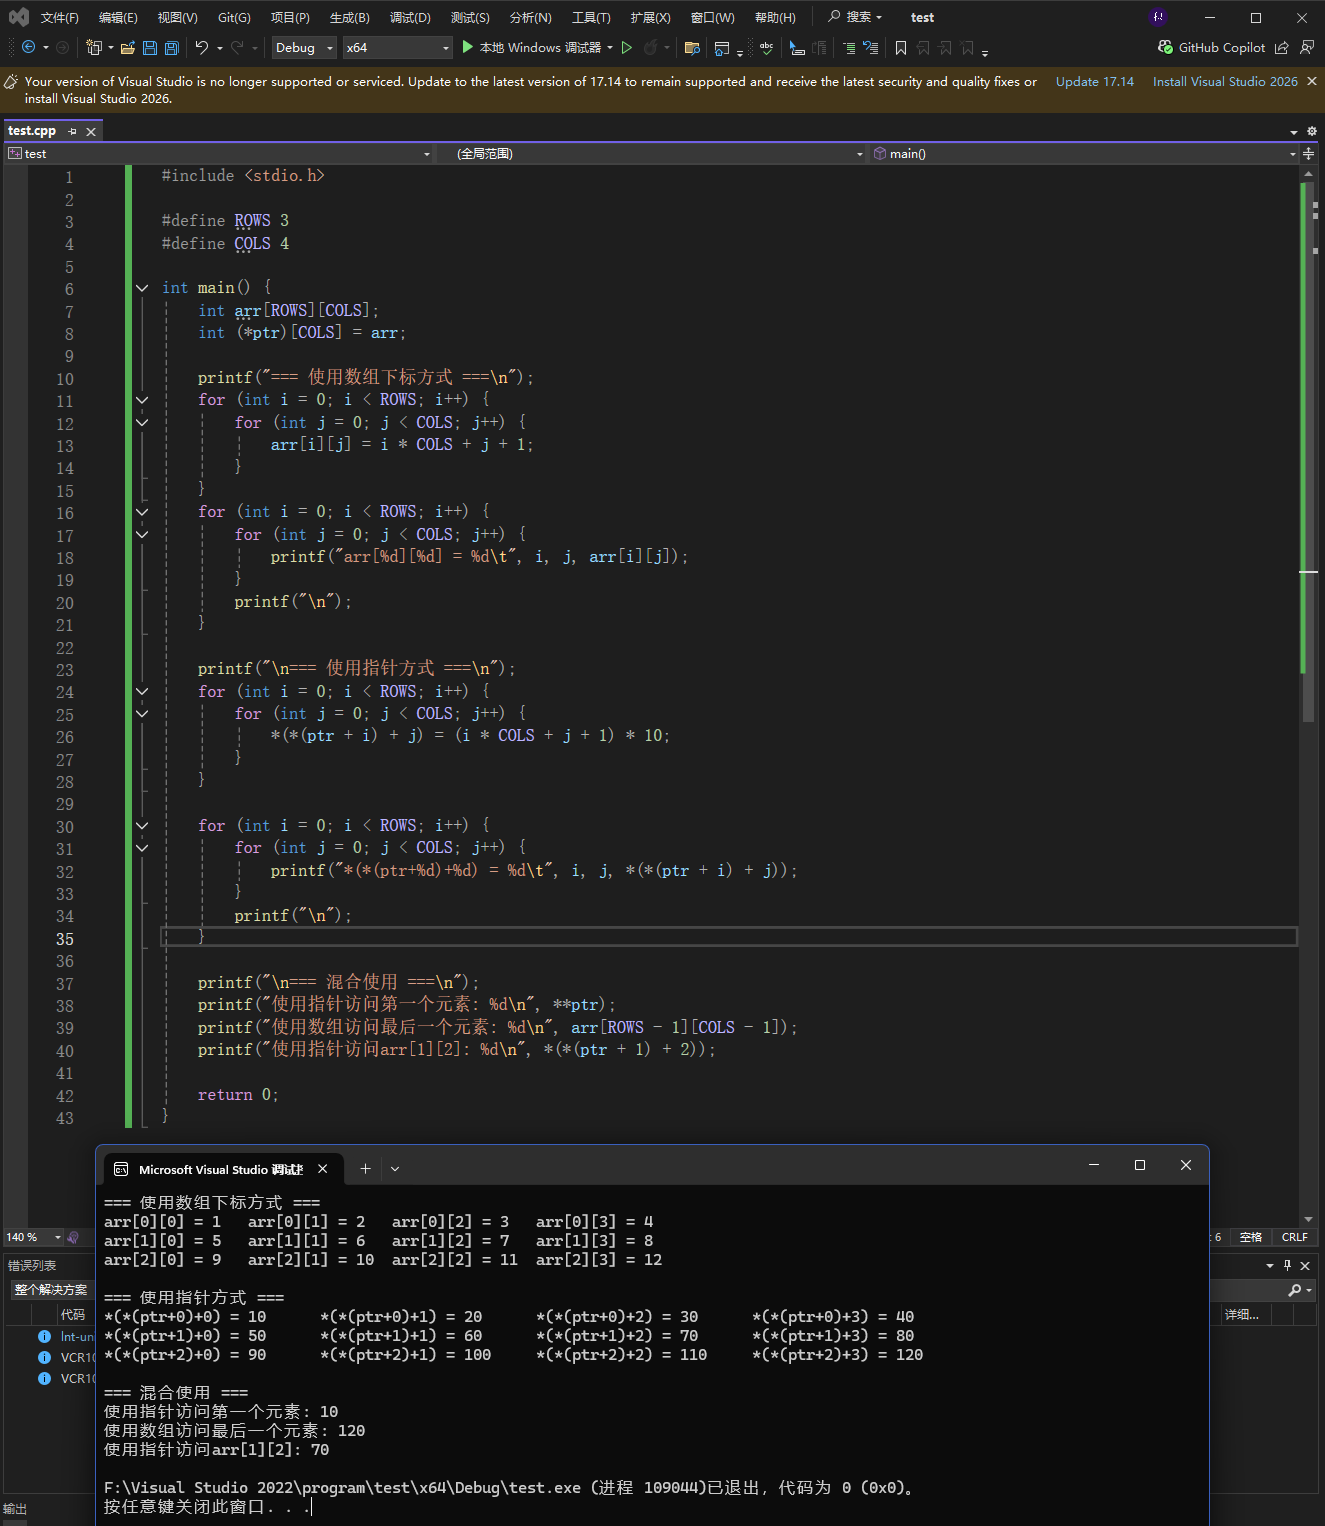
Task: Close the Microsoft Visual Studio 调试 console tab
Action: (322, 1168)
